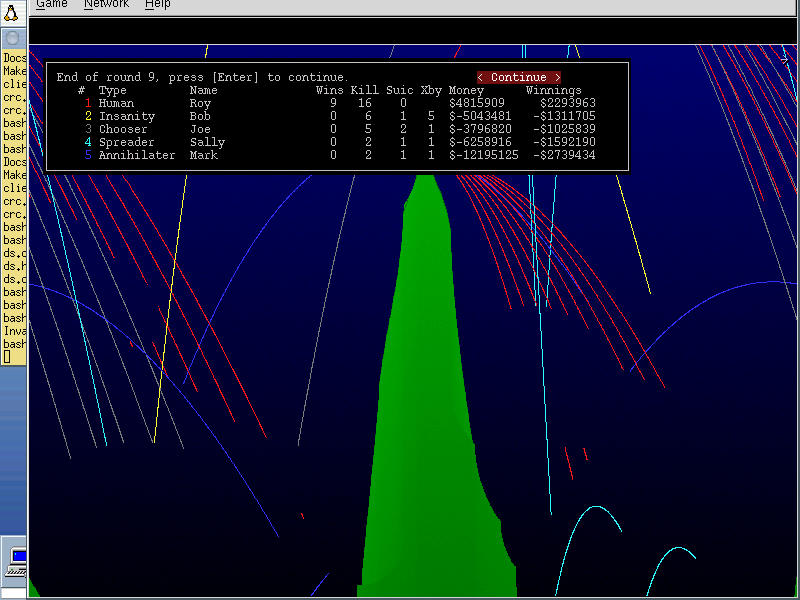Click Bob's Xby value "5"

tap(431, 116)
